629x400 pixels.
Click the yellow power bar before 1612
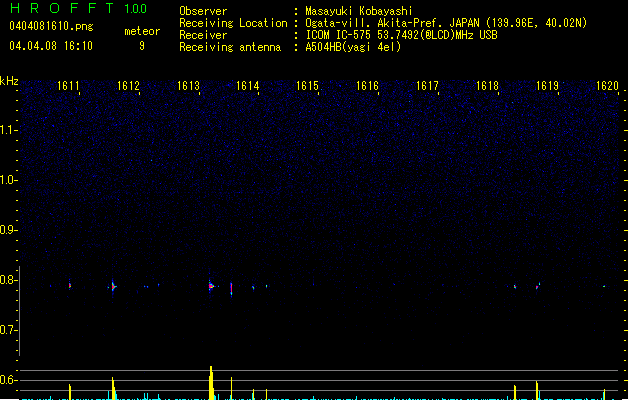point(113,388)
